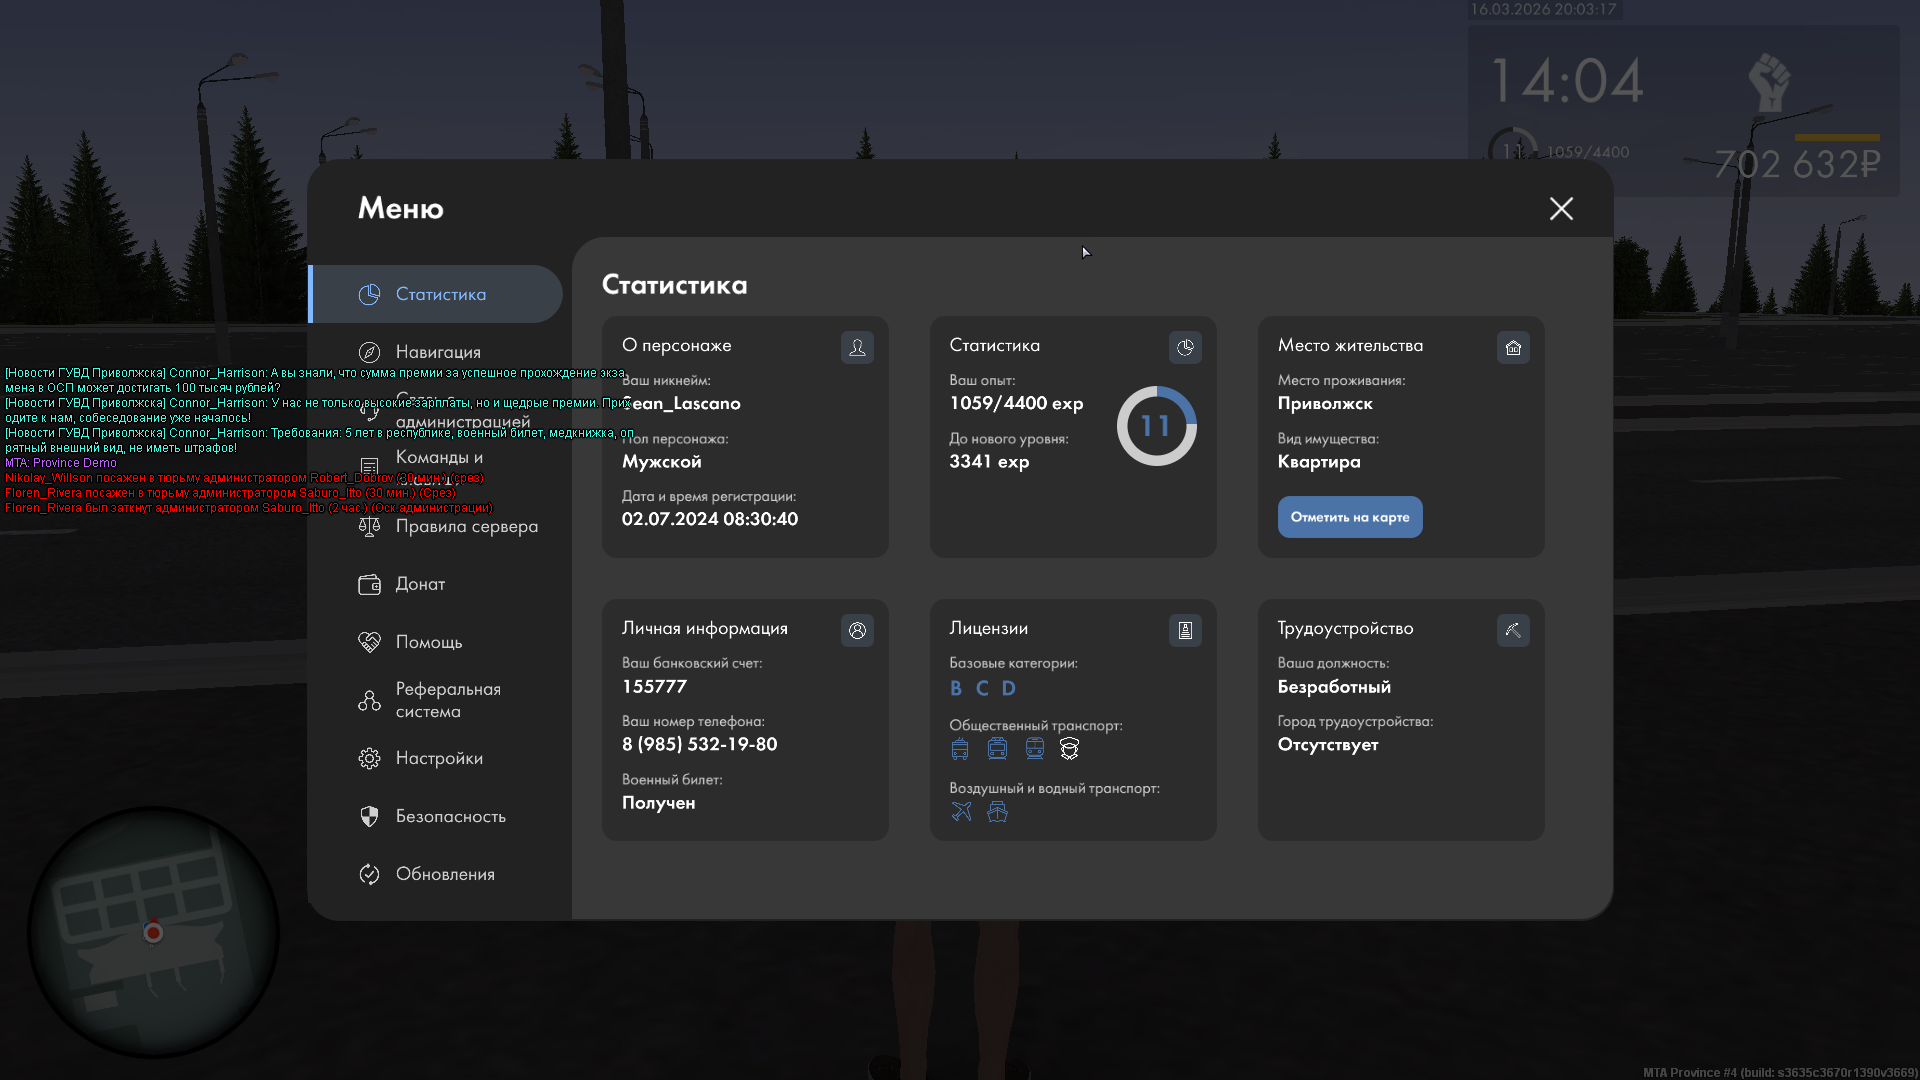The width and height of the screenshot is (1920, 1080).
Task: Click the house icon in Место жительства card
Action: (x=1513, y=347)
